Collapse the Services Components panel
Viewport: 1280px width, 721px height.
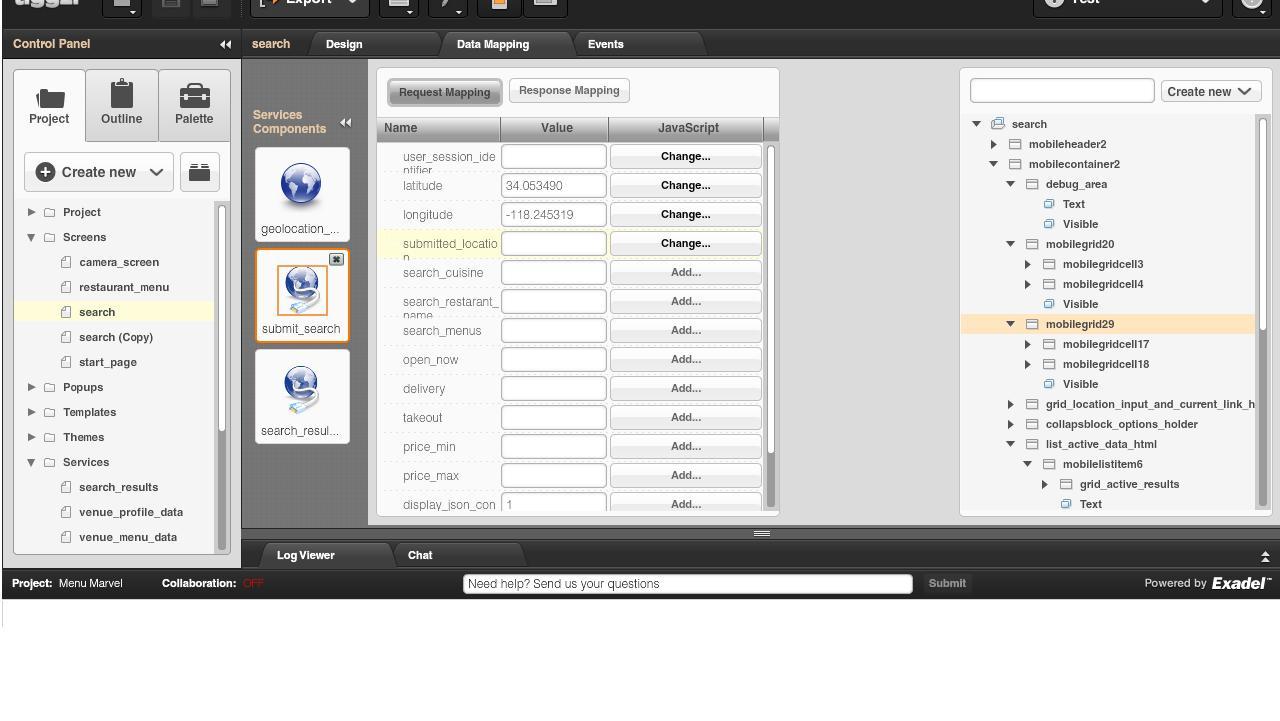345,122
